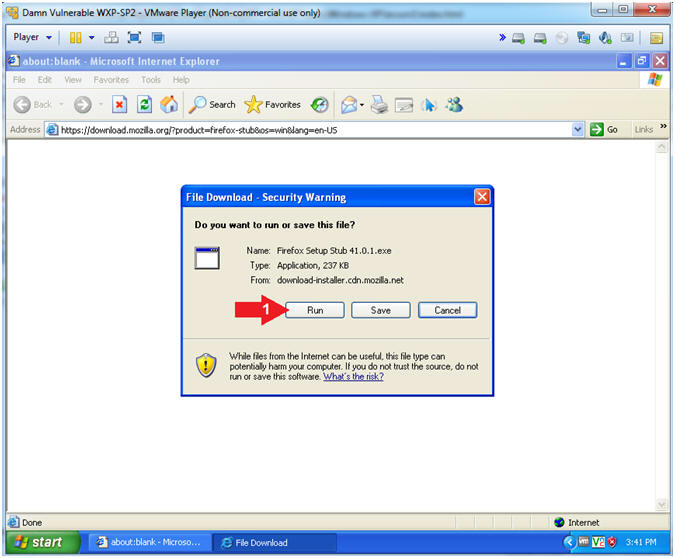Click the source download-installer.cdn.mozilla.net text
Image resolution: width=675 pixels, height=558 pixels.
point(340,280)
